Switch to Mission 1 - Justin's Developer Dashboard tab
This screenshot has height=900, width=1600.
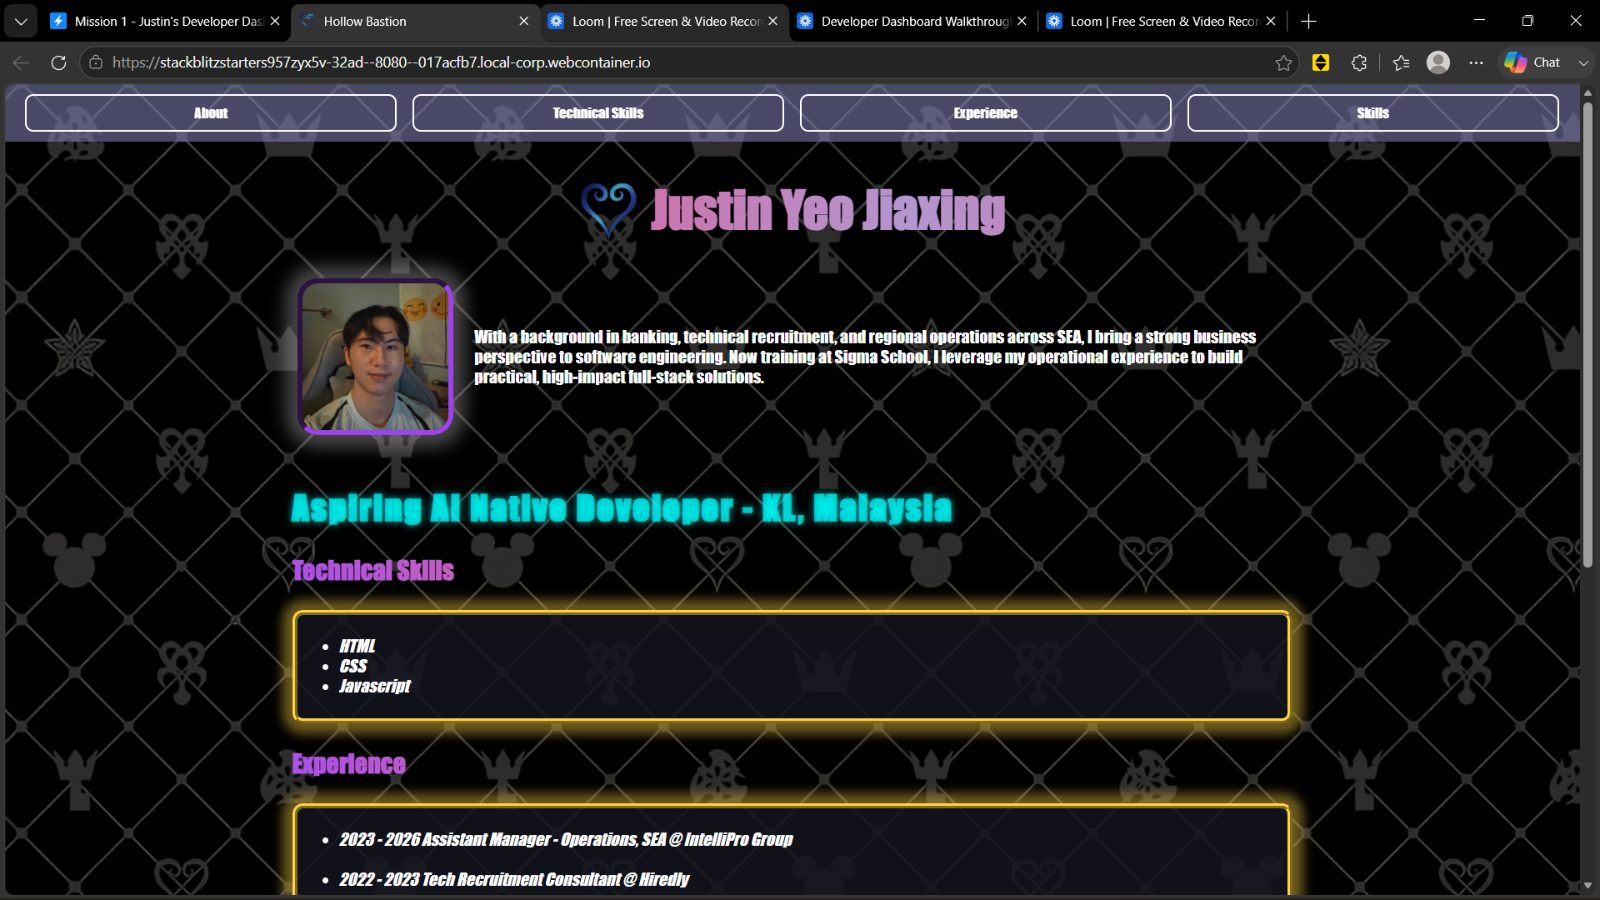coord(166,21)
